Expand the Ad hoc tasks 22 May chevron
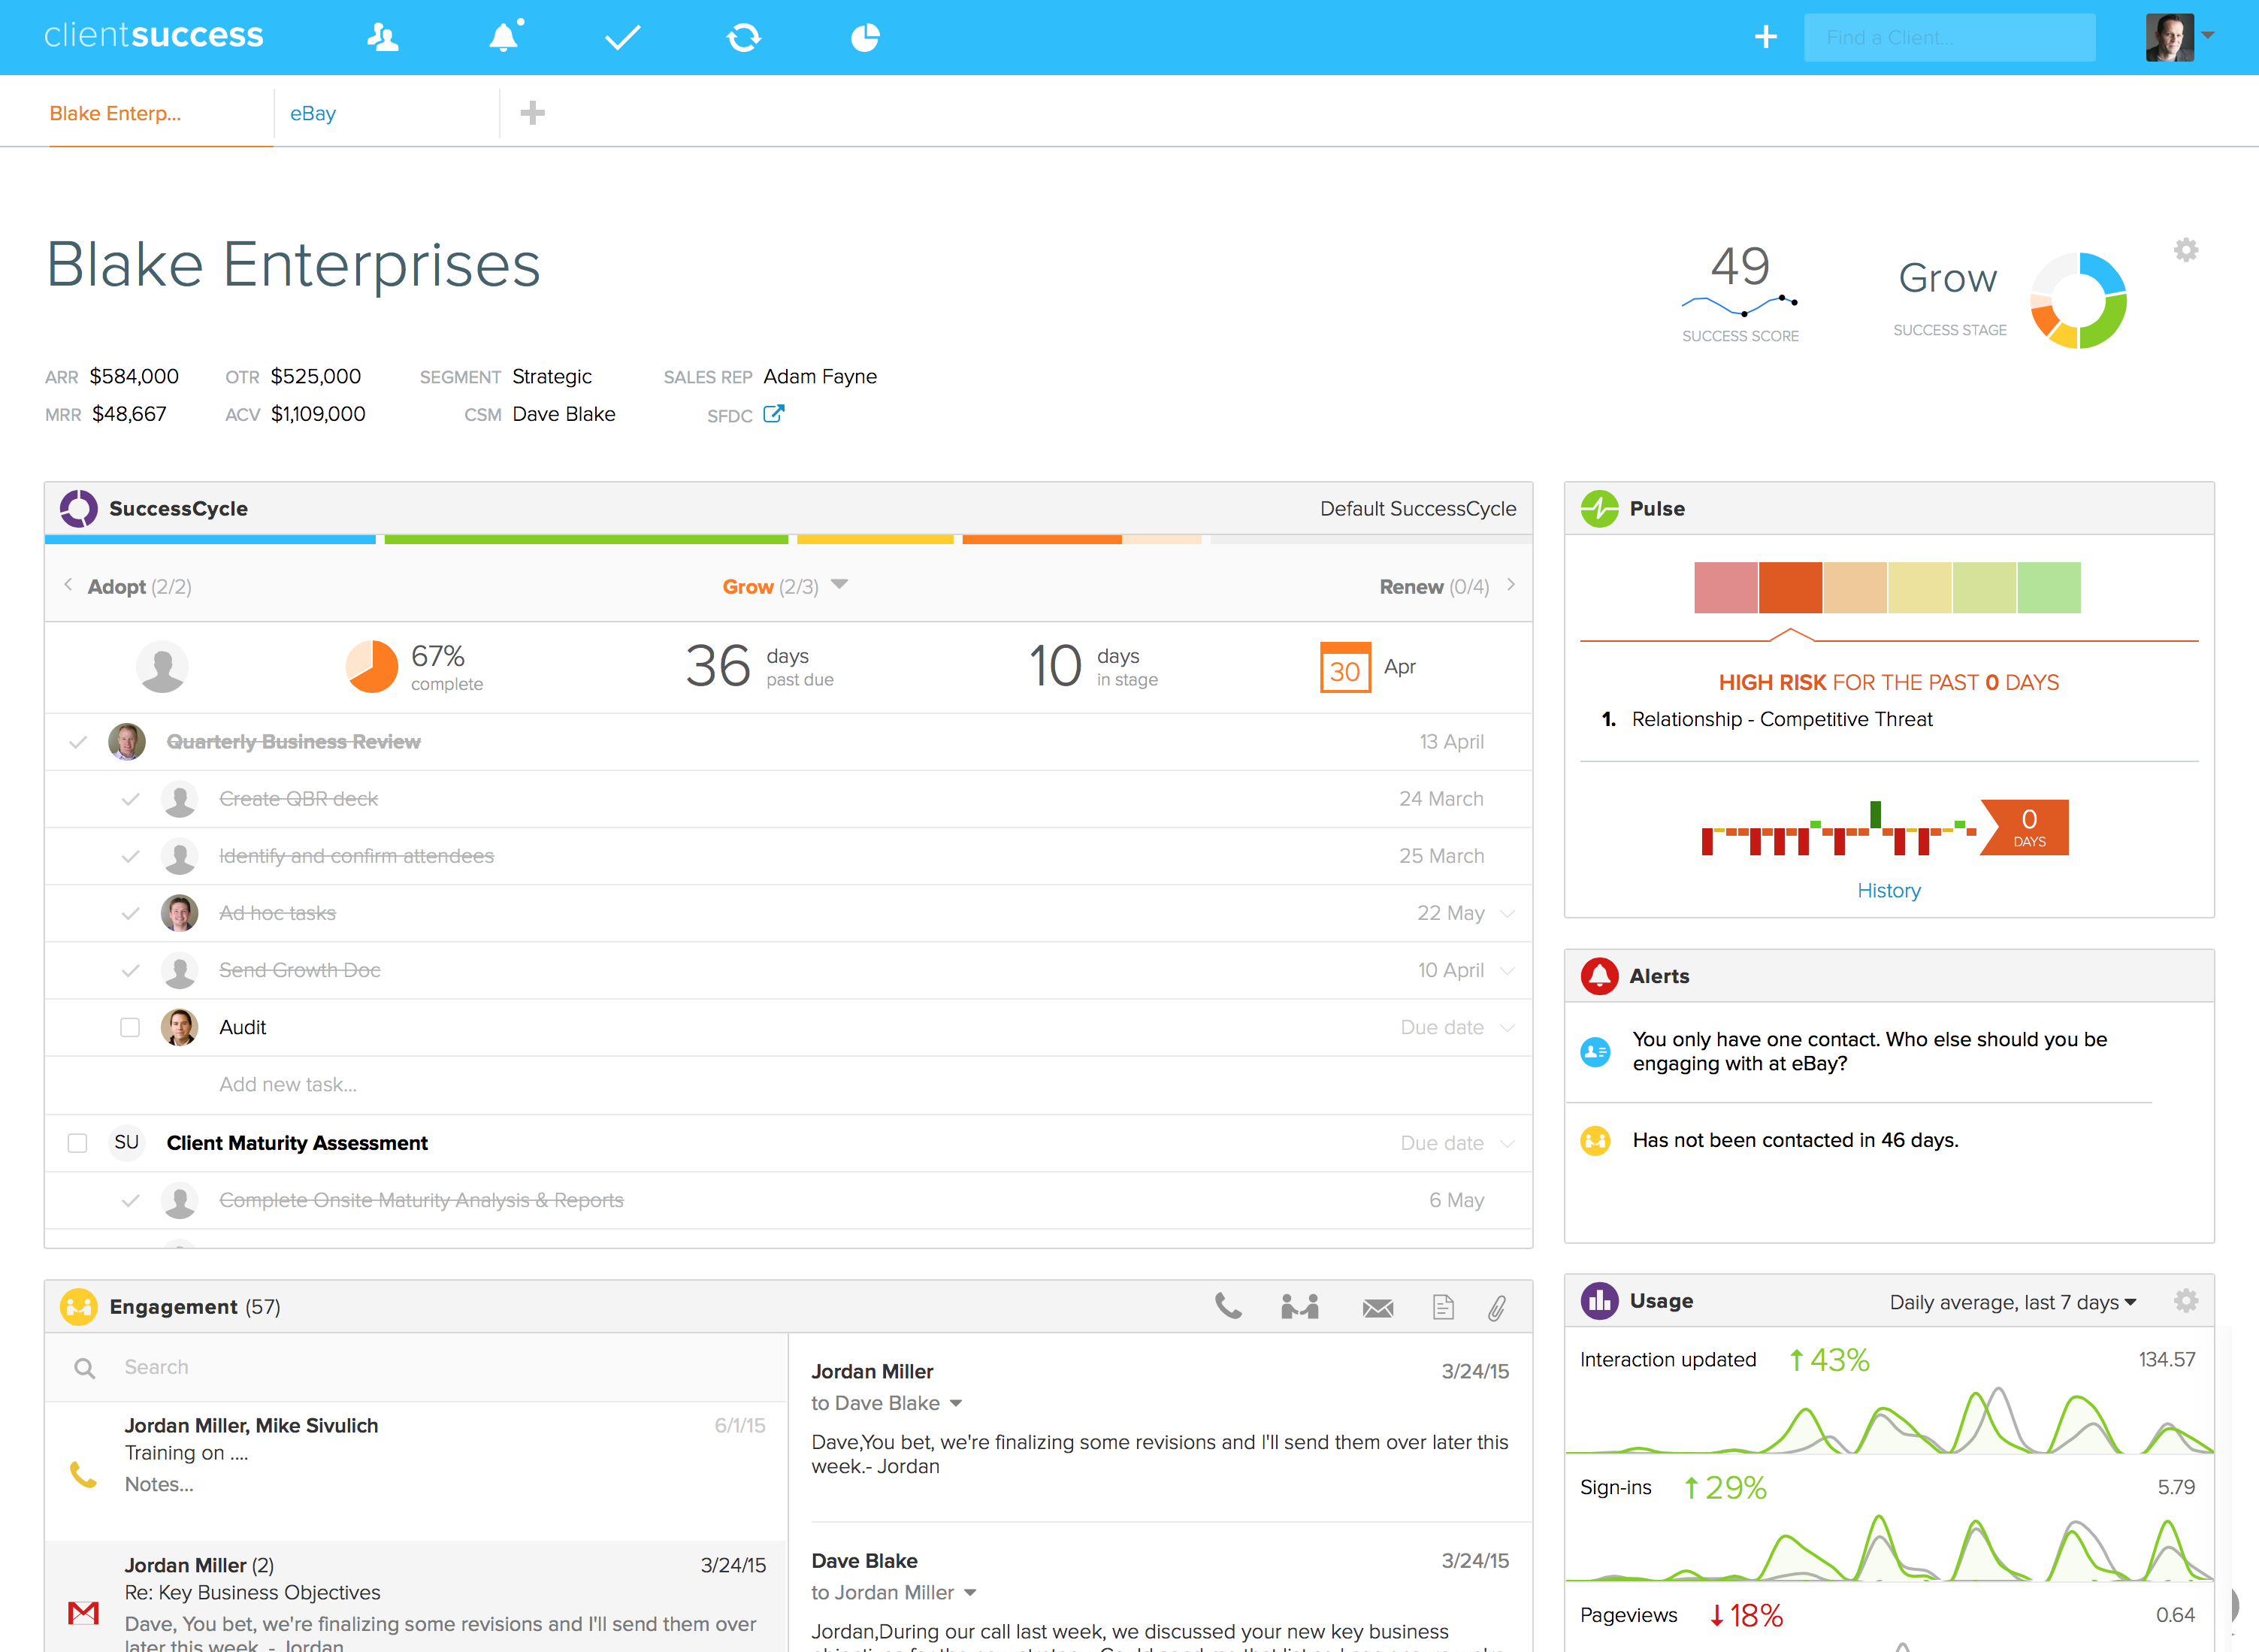The image size is (2259, 1652). click(1508, 913)
